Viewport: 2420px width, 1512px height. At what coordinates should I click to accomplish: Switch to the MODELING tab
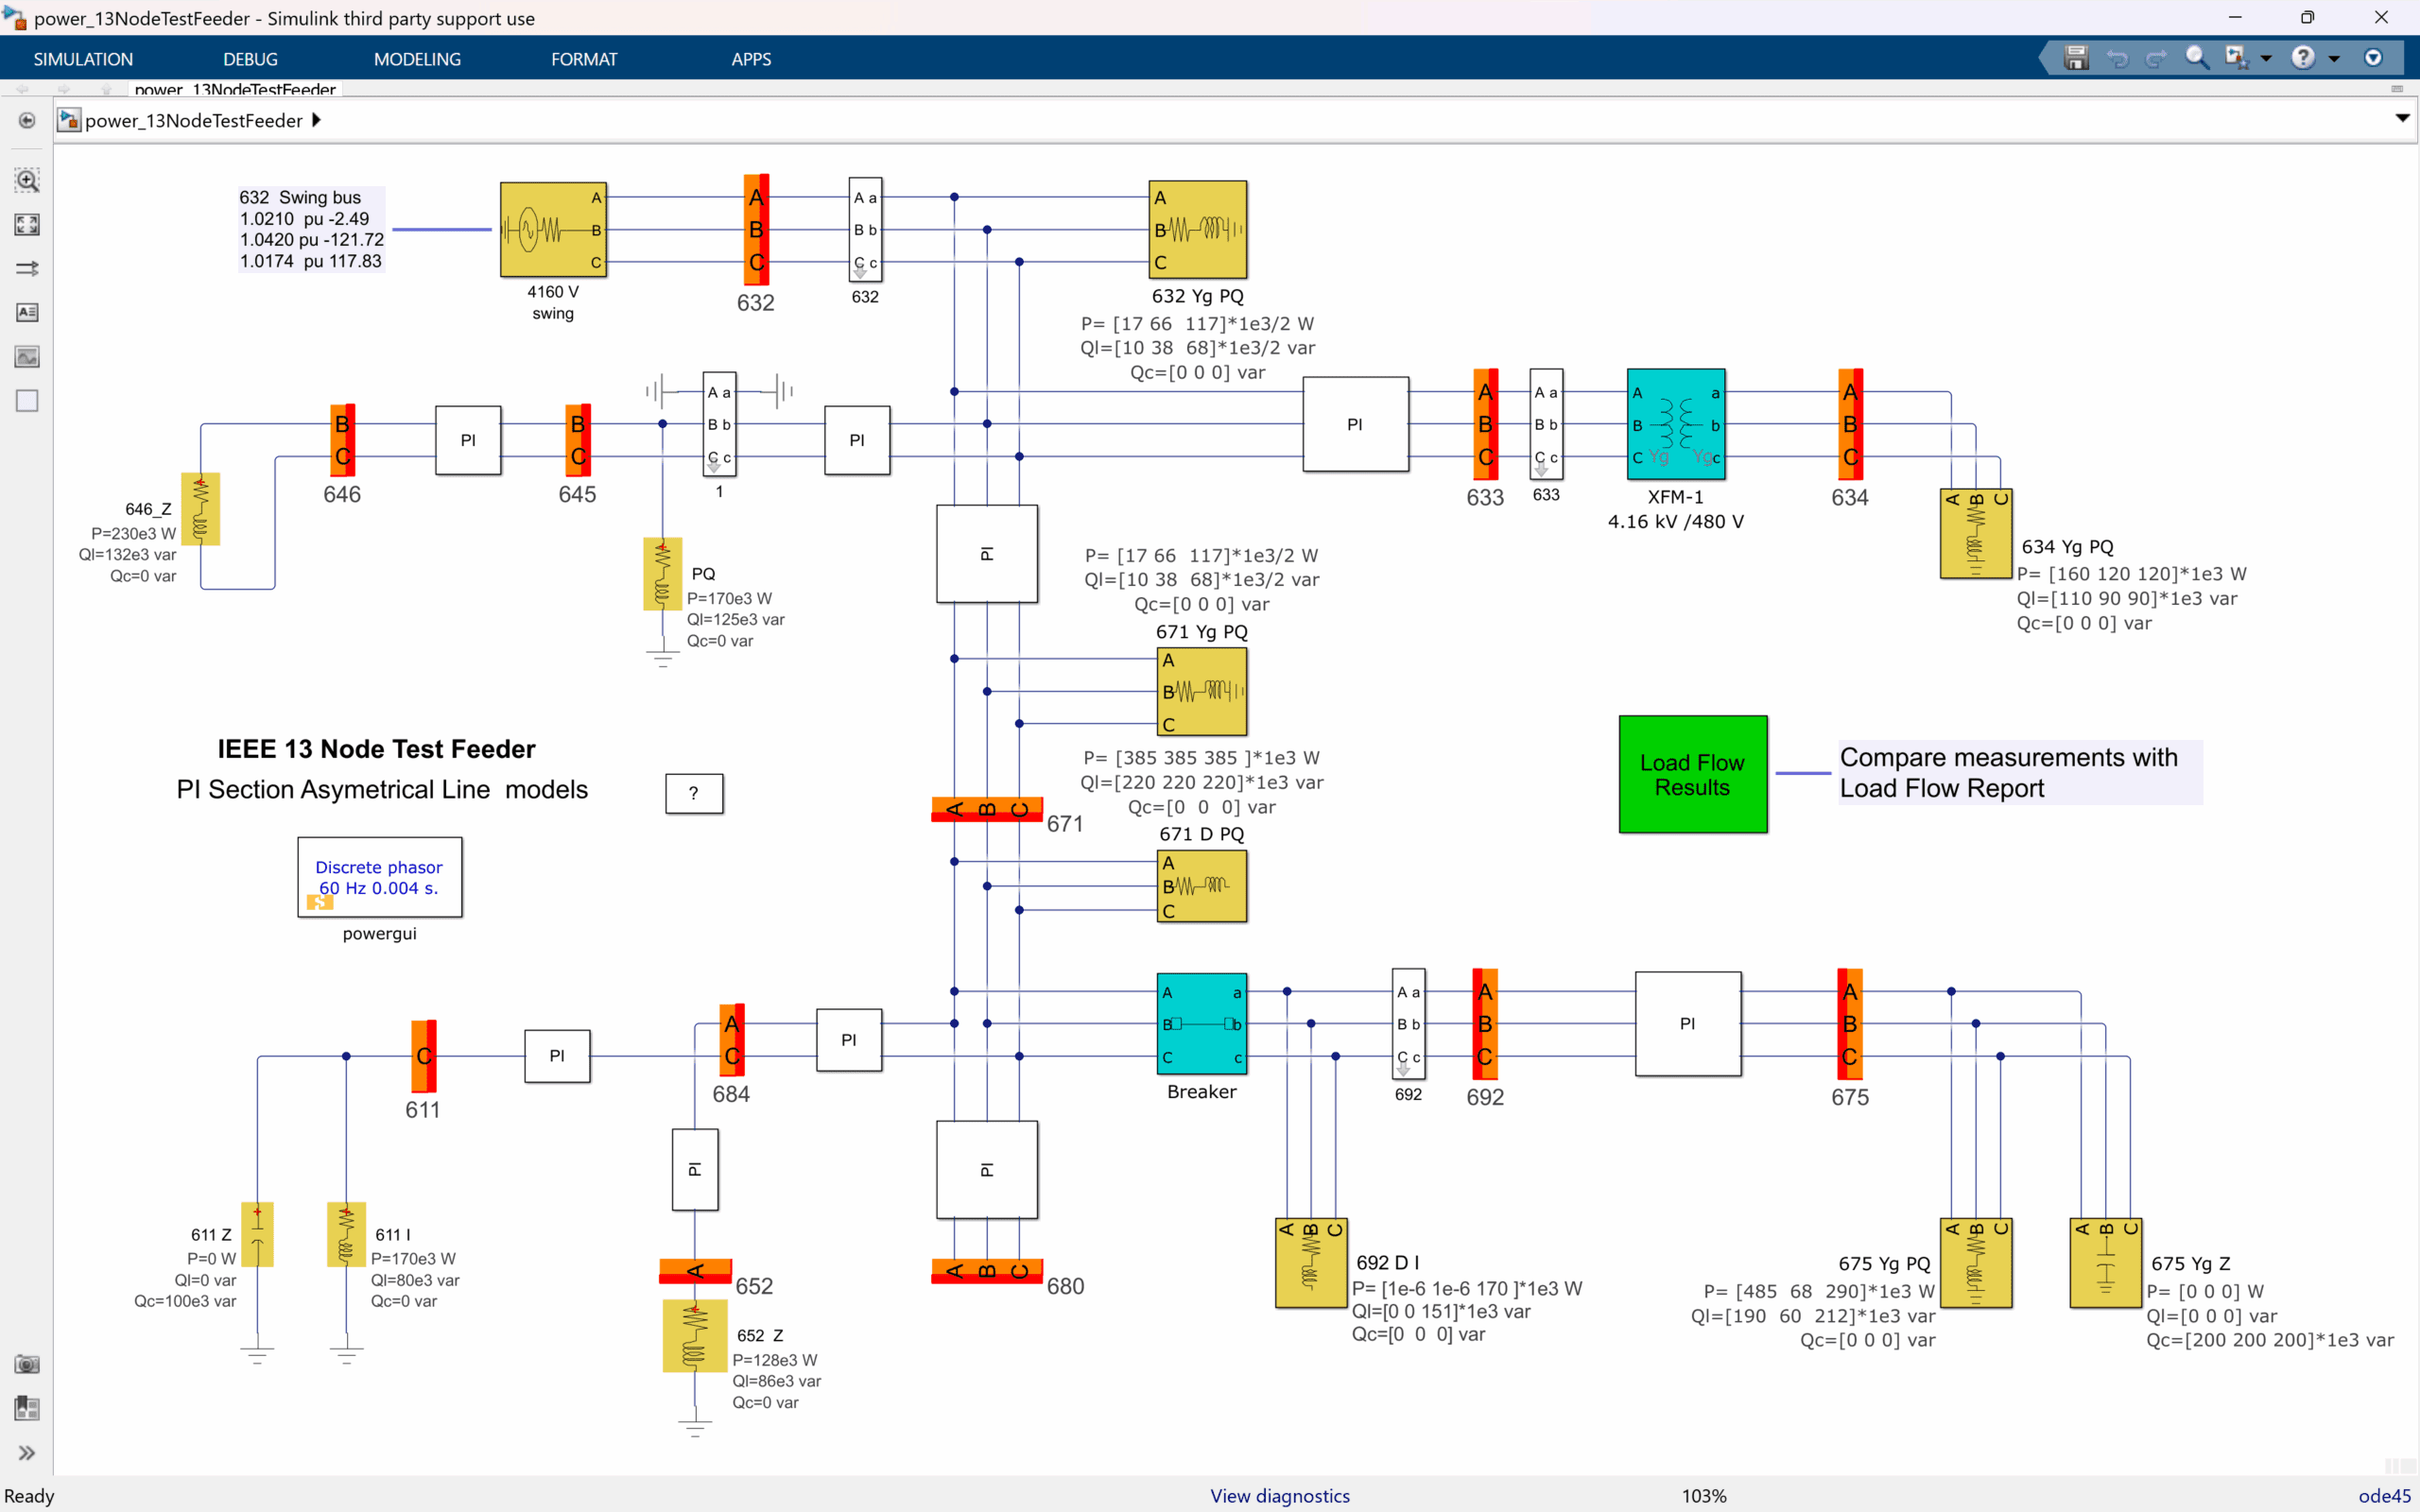417,58
